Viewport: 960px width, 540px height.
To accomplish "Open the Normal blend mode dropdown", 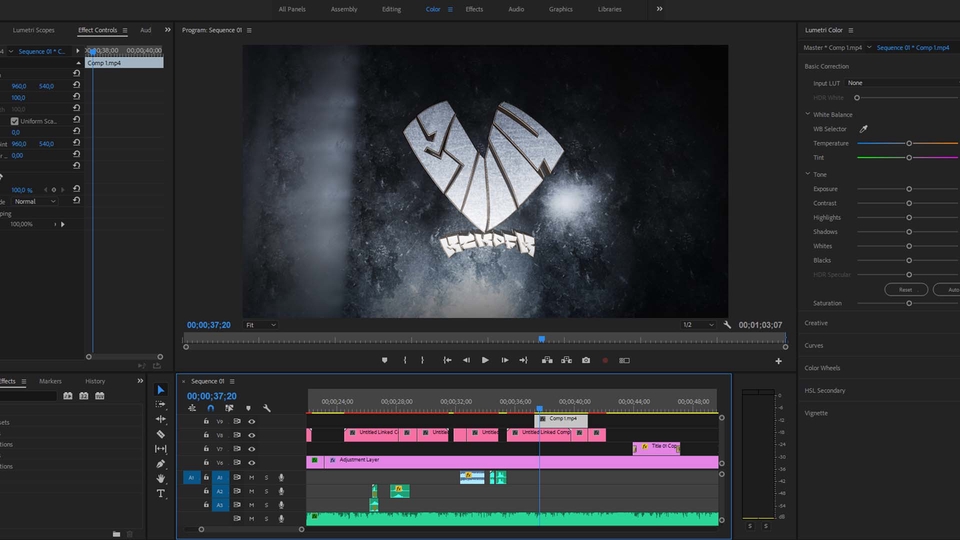I will click(35, 201).
